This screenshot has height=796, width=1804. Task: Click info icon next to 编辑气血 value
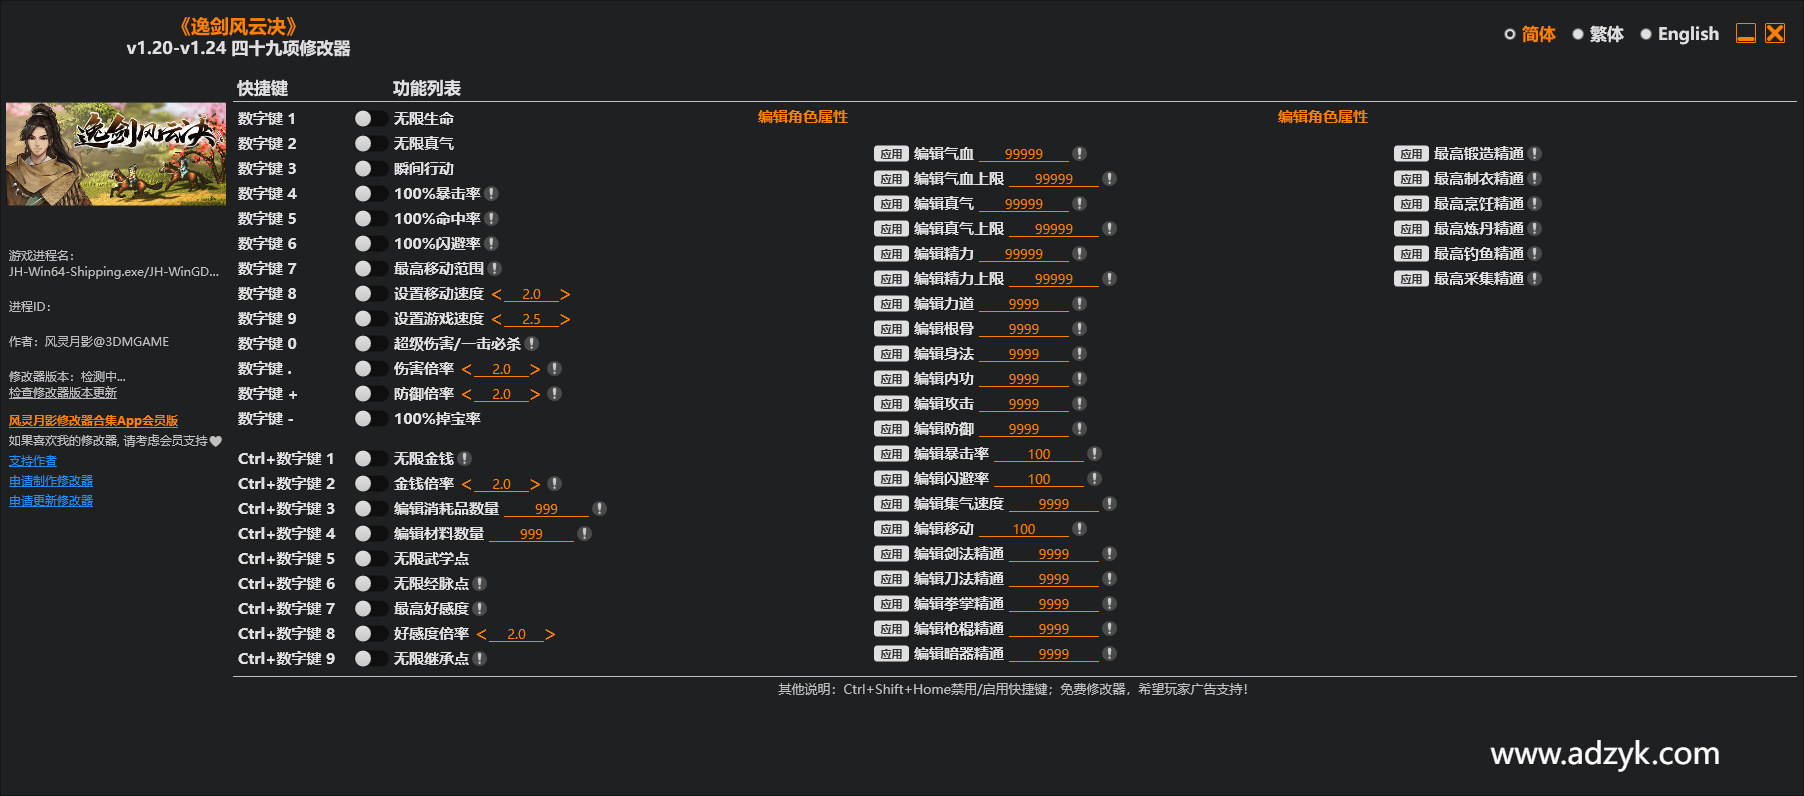(1080, 153)
